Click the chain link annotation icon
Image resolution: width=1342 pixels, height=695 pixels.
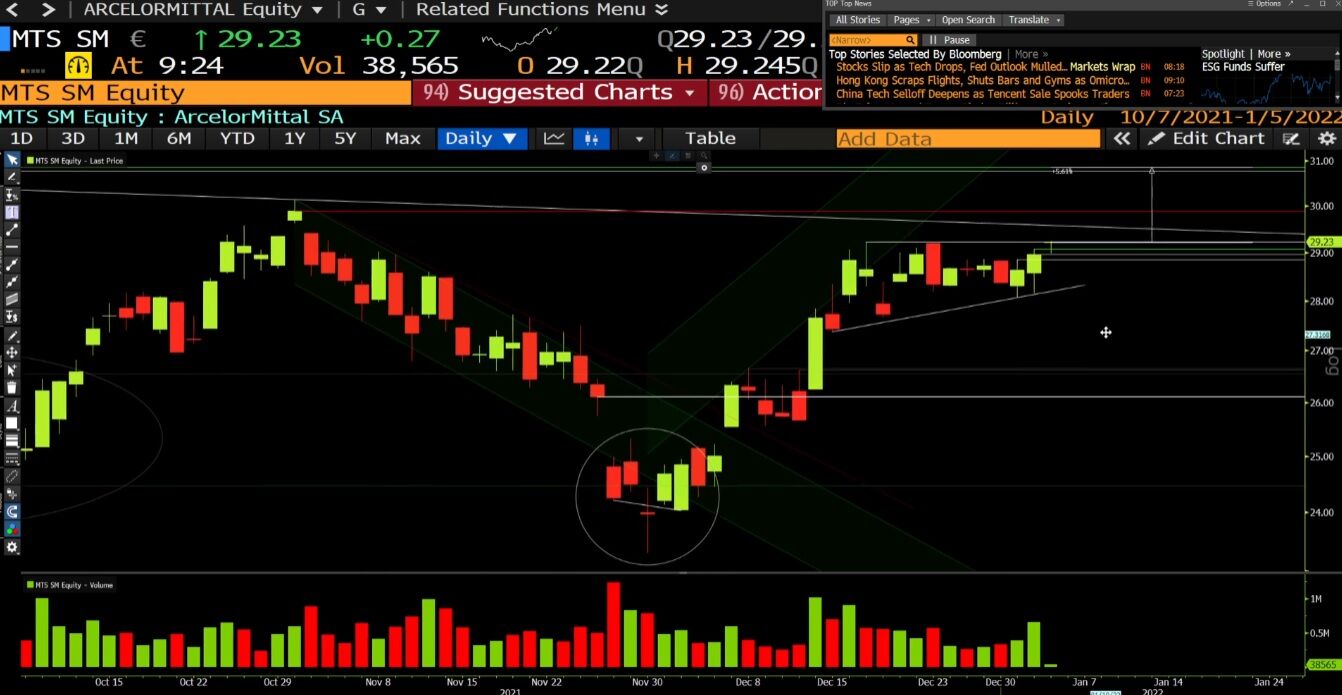(x=12, y=475)
